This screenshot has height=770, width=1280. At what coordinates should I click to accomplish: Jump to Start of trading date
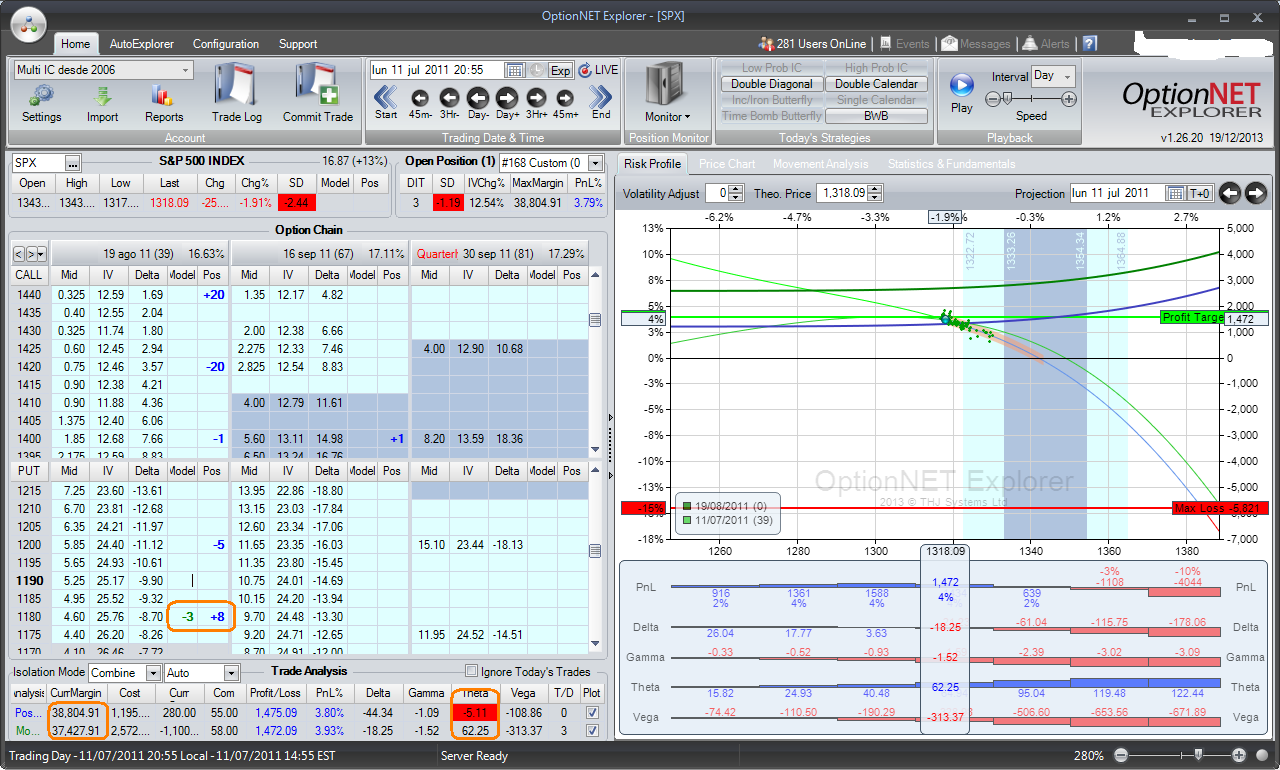386,98
